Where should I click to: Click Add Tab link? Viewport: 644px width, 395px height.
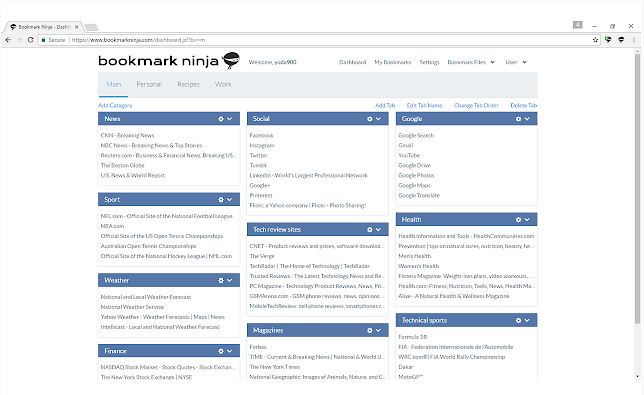pos(385,106)
